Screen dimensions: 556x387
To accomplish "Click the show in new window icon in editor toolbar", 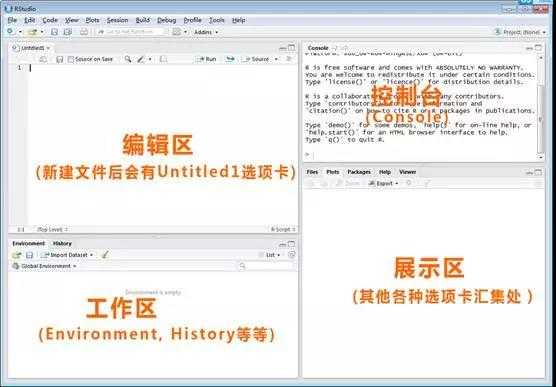I will coord(43,59).
